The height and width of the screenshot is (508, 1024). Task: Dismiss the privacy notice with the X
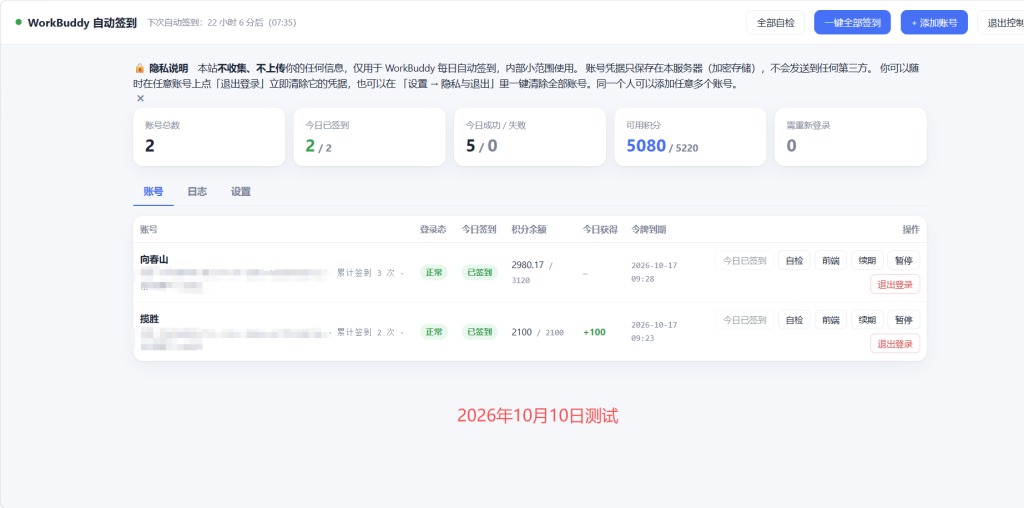click(140, 98)
